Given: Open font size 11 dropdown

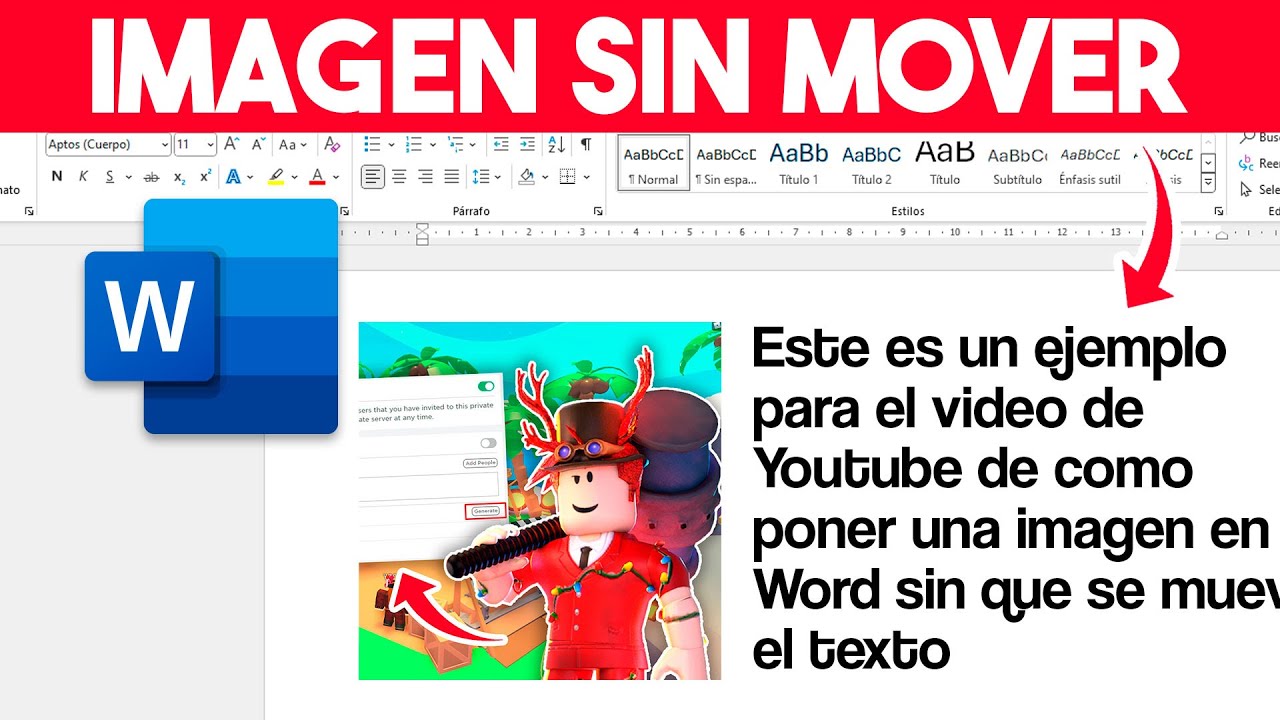Looking at the screenshot, I should tap(210, 145).
